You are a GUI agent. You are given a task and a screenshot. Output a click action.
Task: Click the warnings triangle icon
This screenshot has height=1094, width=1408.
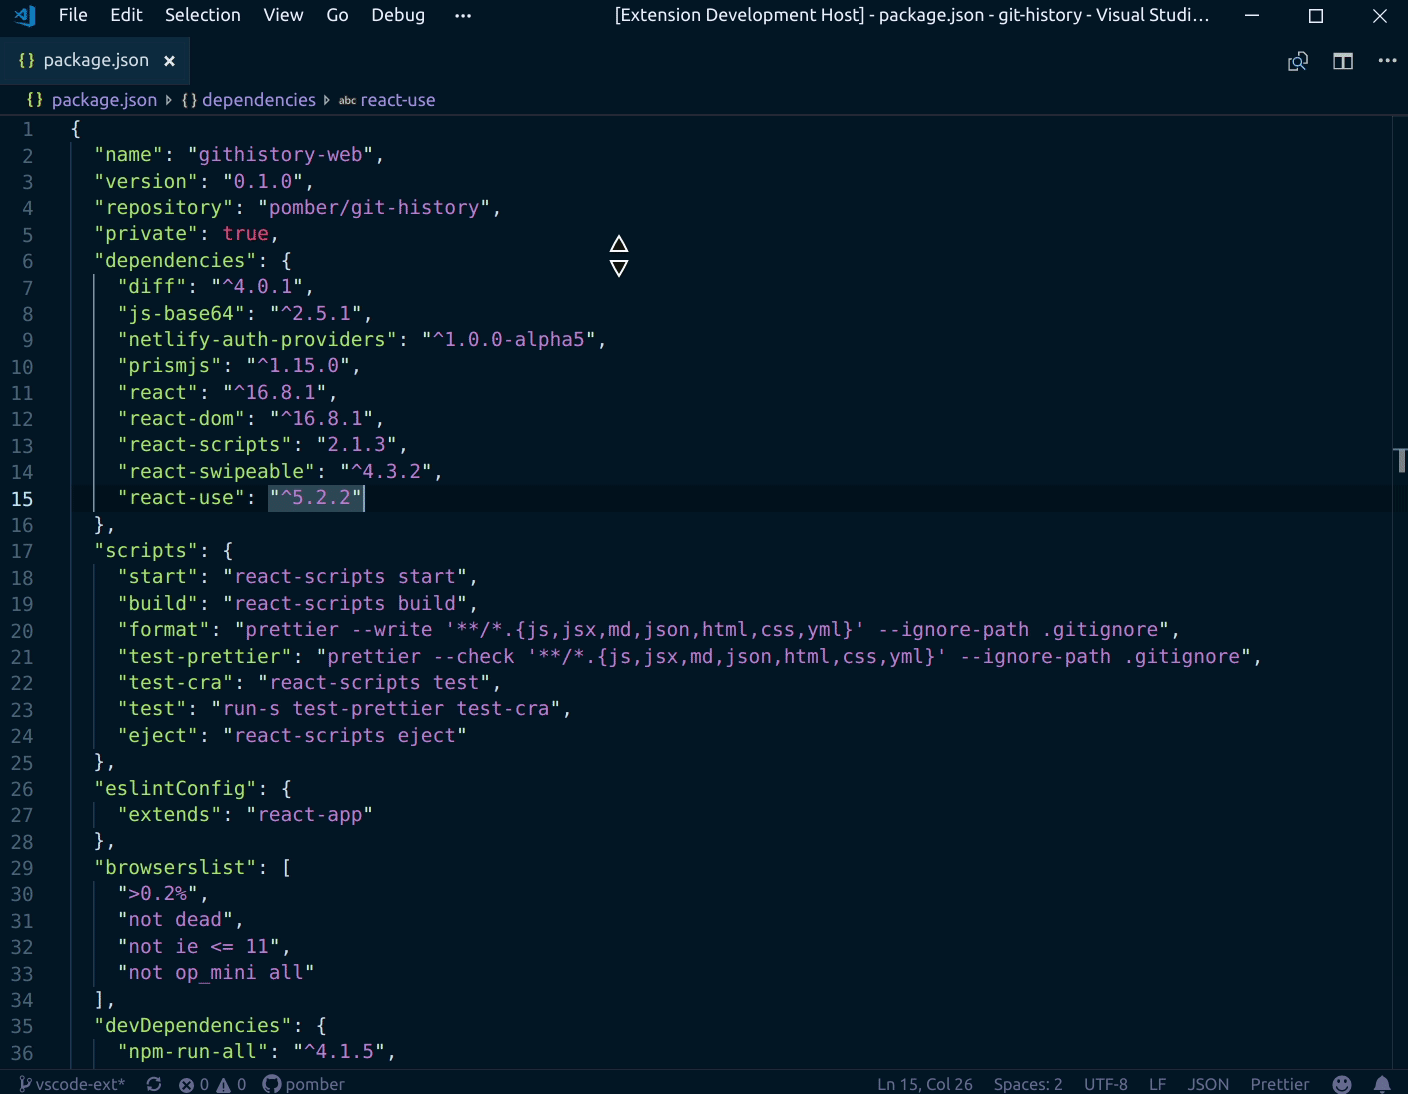coord(224,1084)
